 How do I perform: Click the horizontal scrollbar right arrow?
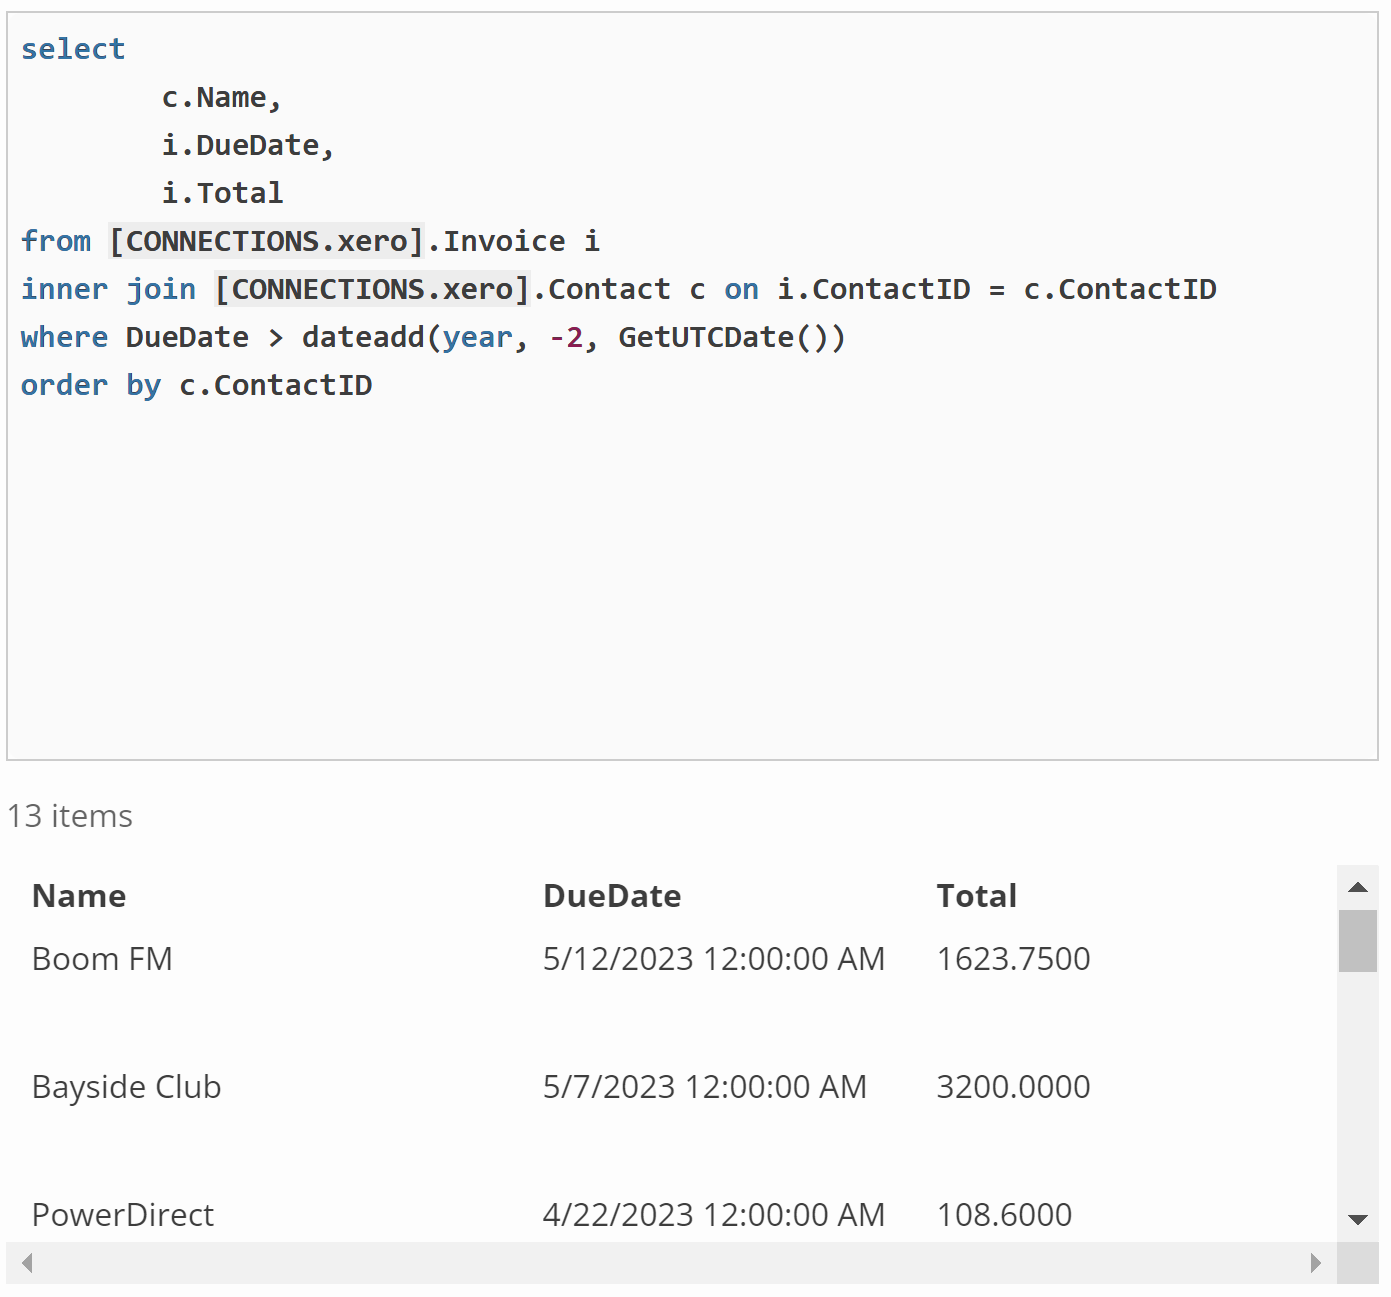pos(1318,1263)
